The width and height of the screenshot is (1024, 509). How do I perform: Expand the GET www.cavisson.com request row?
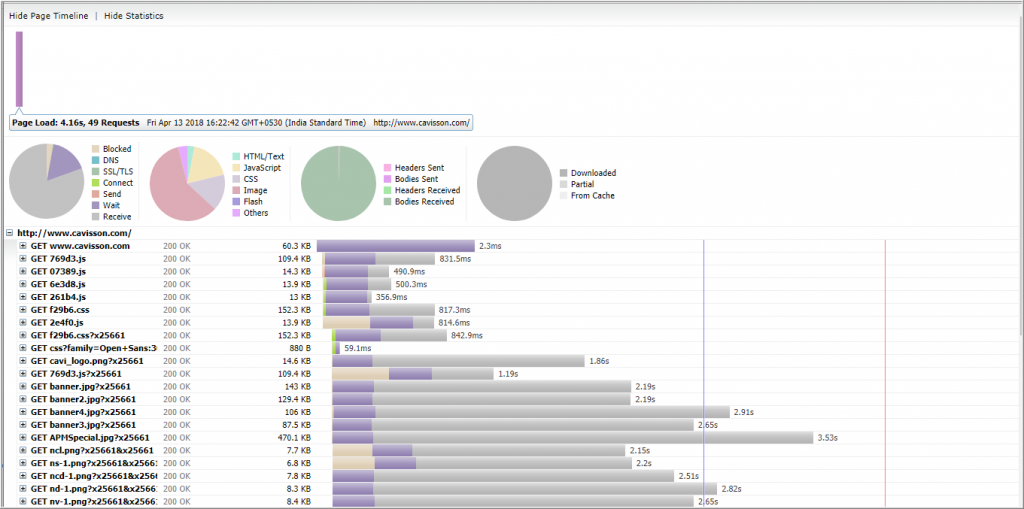point(23,246)
